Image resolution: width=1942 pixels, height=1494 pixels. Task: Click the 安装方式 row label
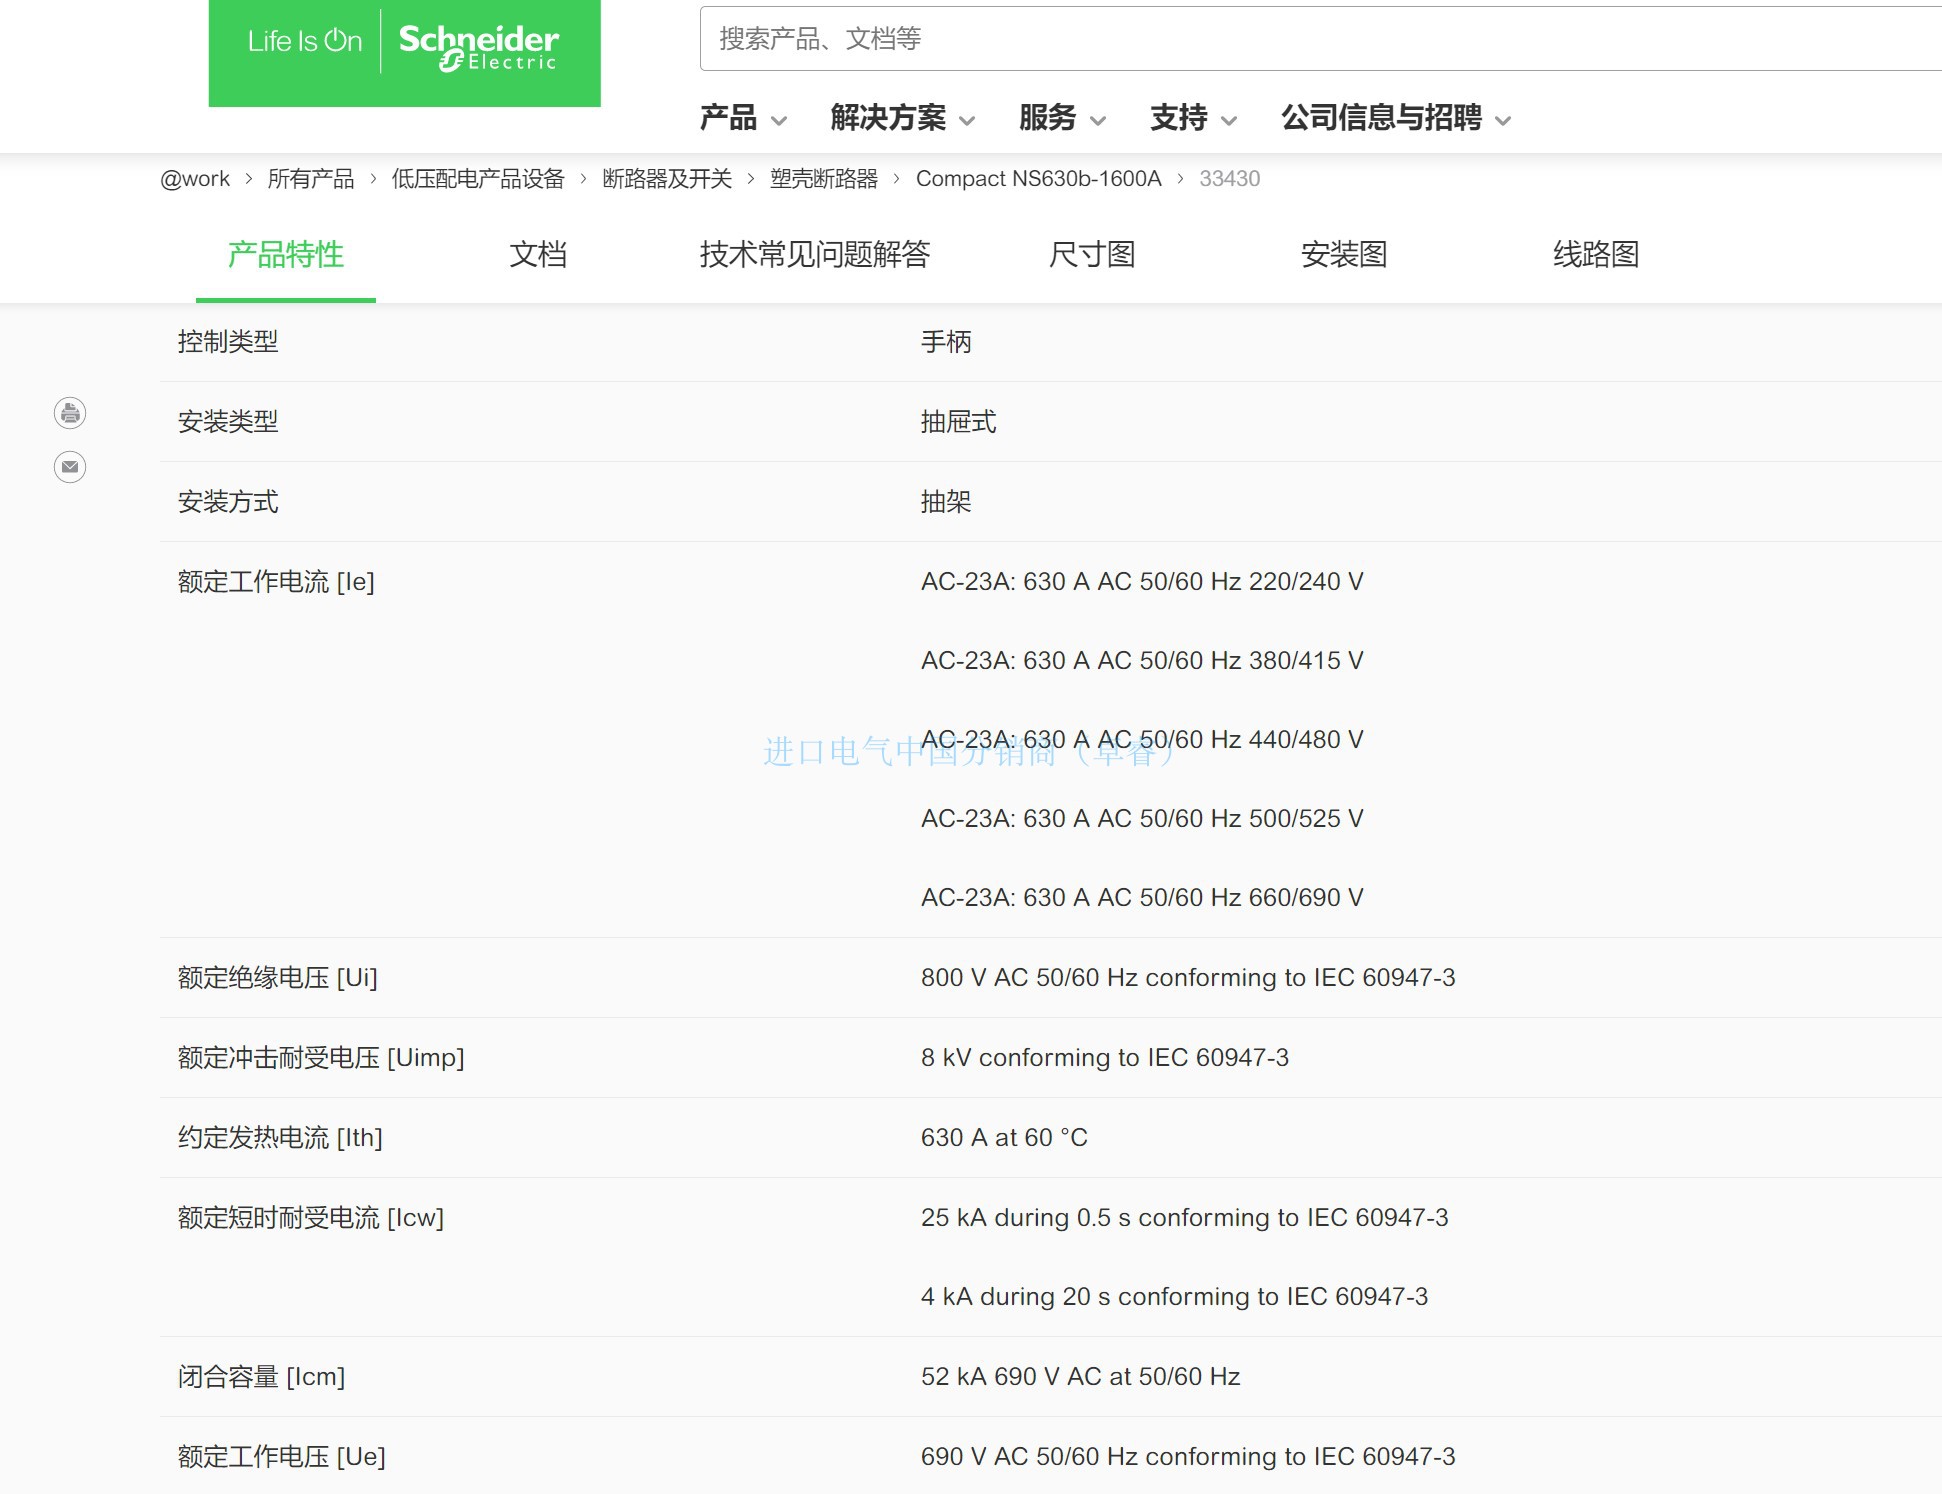[228, 502]
